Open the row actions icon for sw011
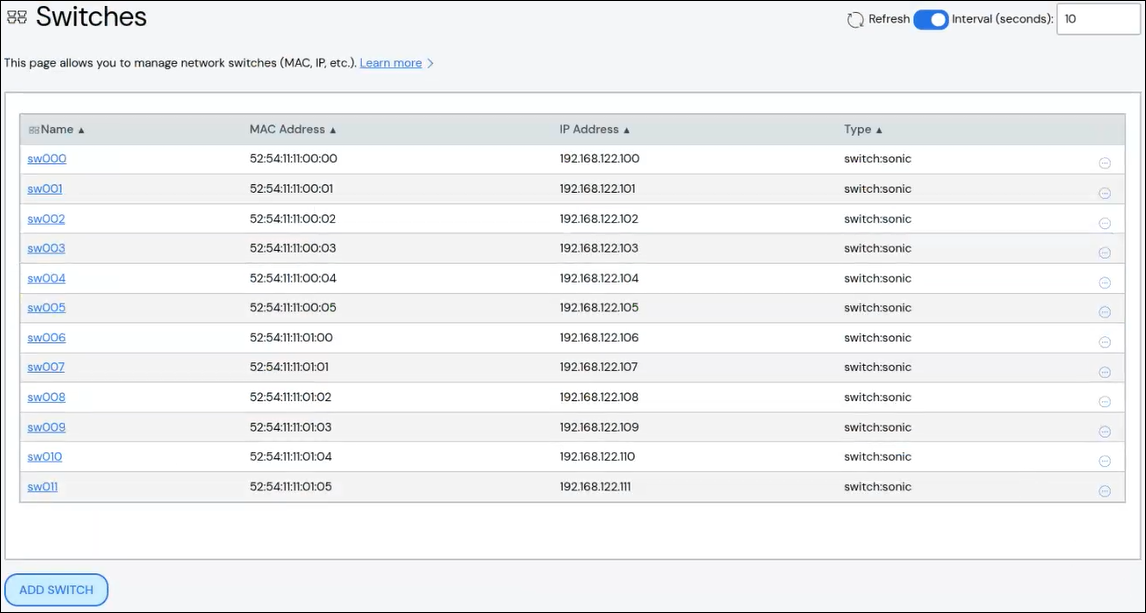Viewport: 1146px width, 613px height. click(1104, 491)
